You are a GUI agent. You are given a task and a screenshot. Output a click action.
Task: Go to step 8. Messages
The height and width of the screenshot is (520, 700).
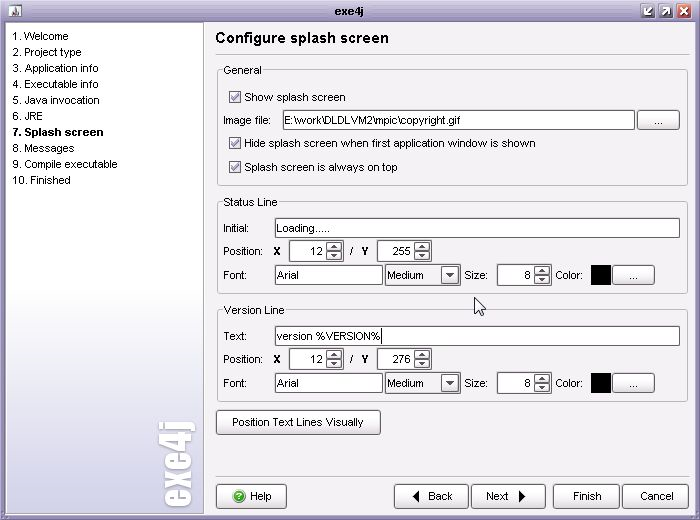pyautogui.click(x=43, y=148)
